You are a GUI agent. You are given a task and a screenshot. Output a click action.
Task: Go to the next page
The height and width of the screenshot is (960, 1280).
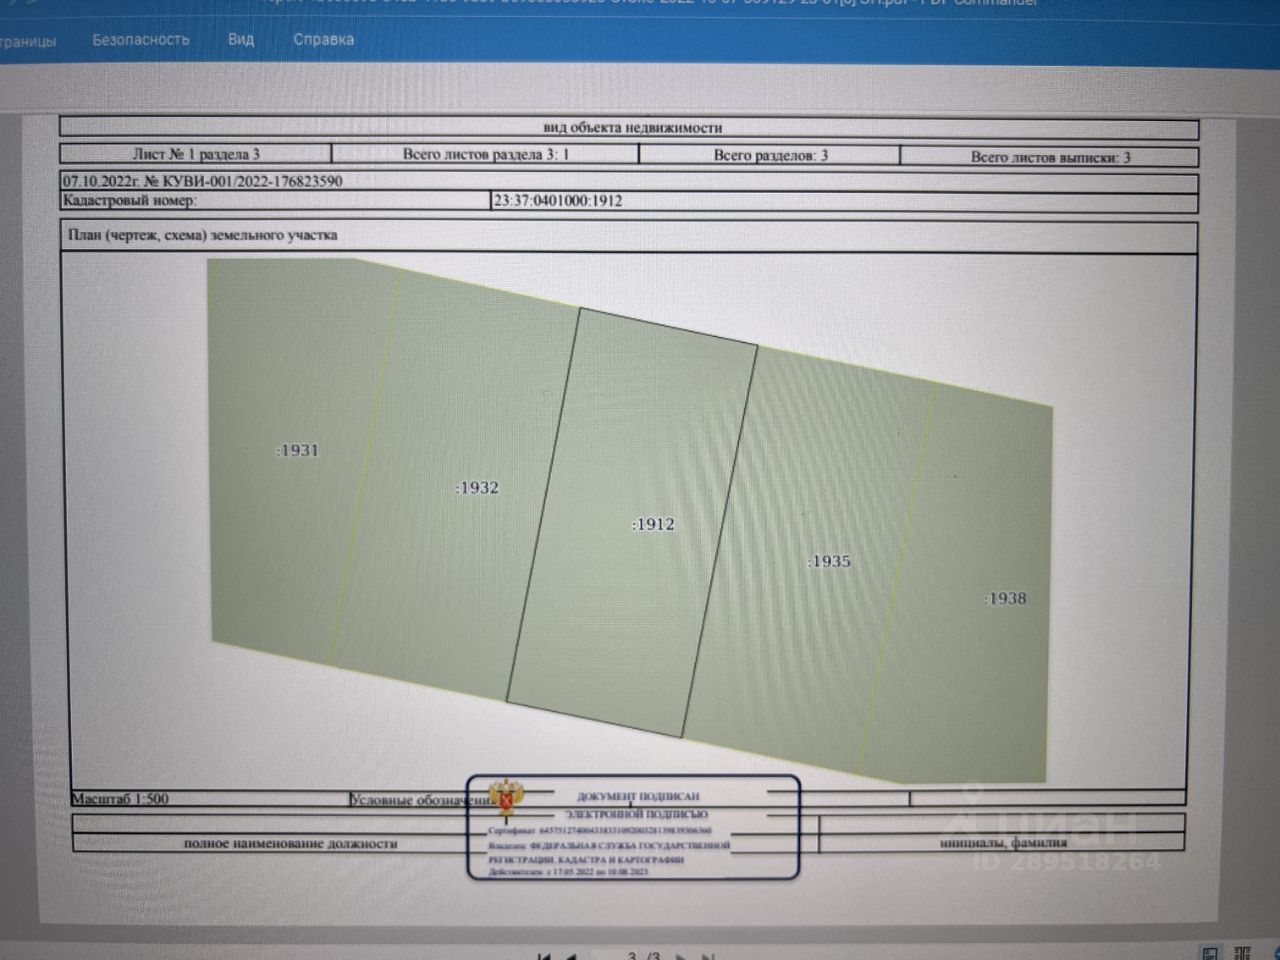[681, 956]
